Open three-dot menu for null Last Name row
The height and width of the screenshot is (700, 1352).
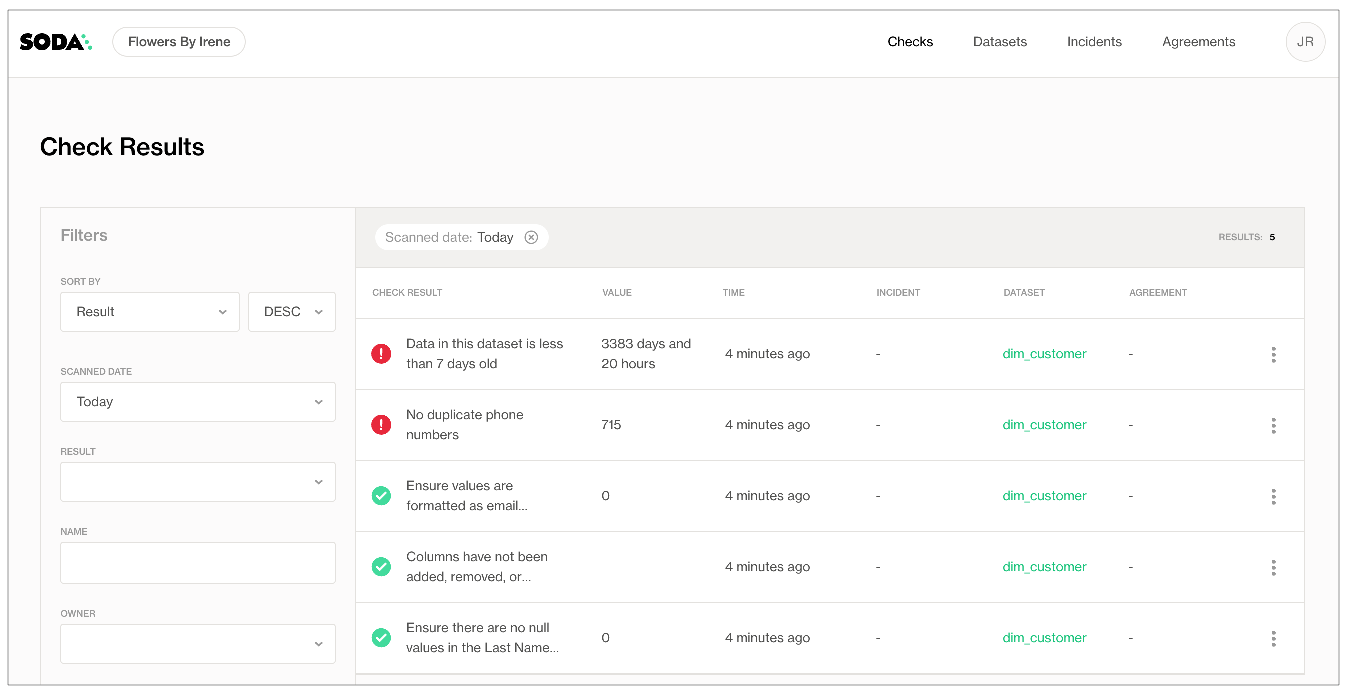tap(1273, 638)
